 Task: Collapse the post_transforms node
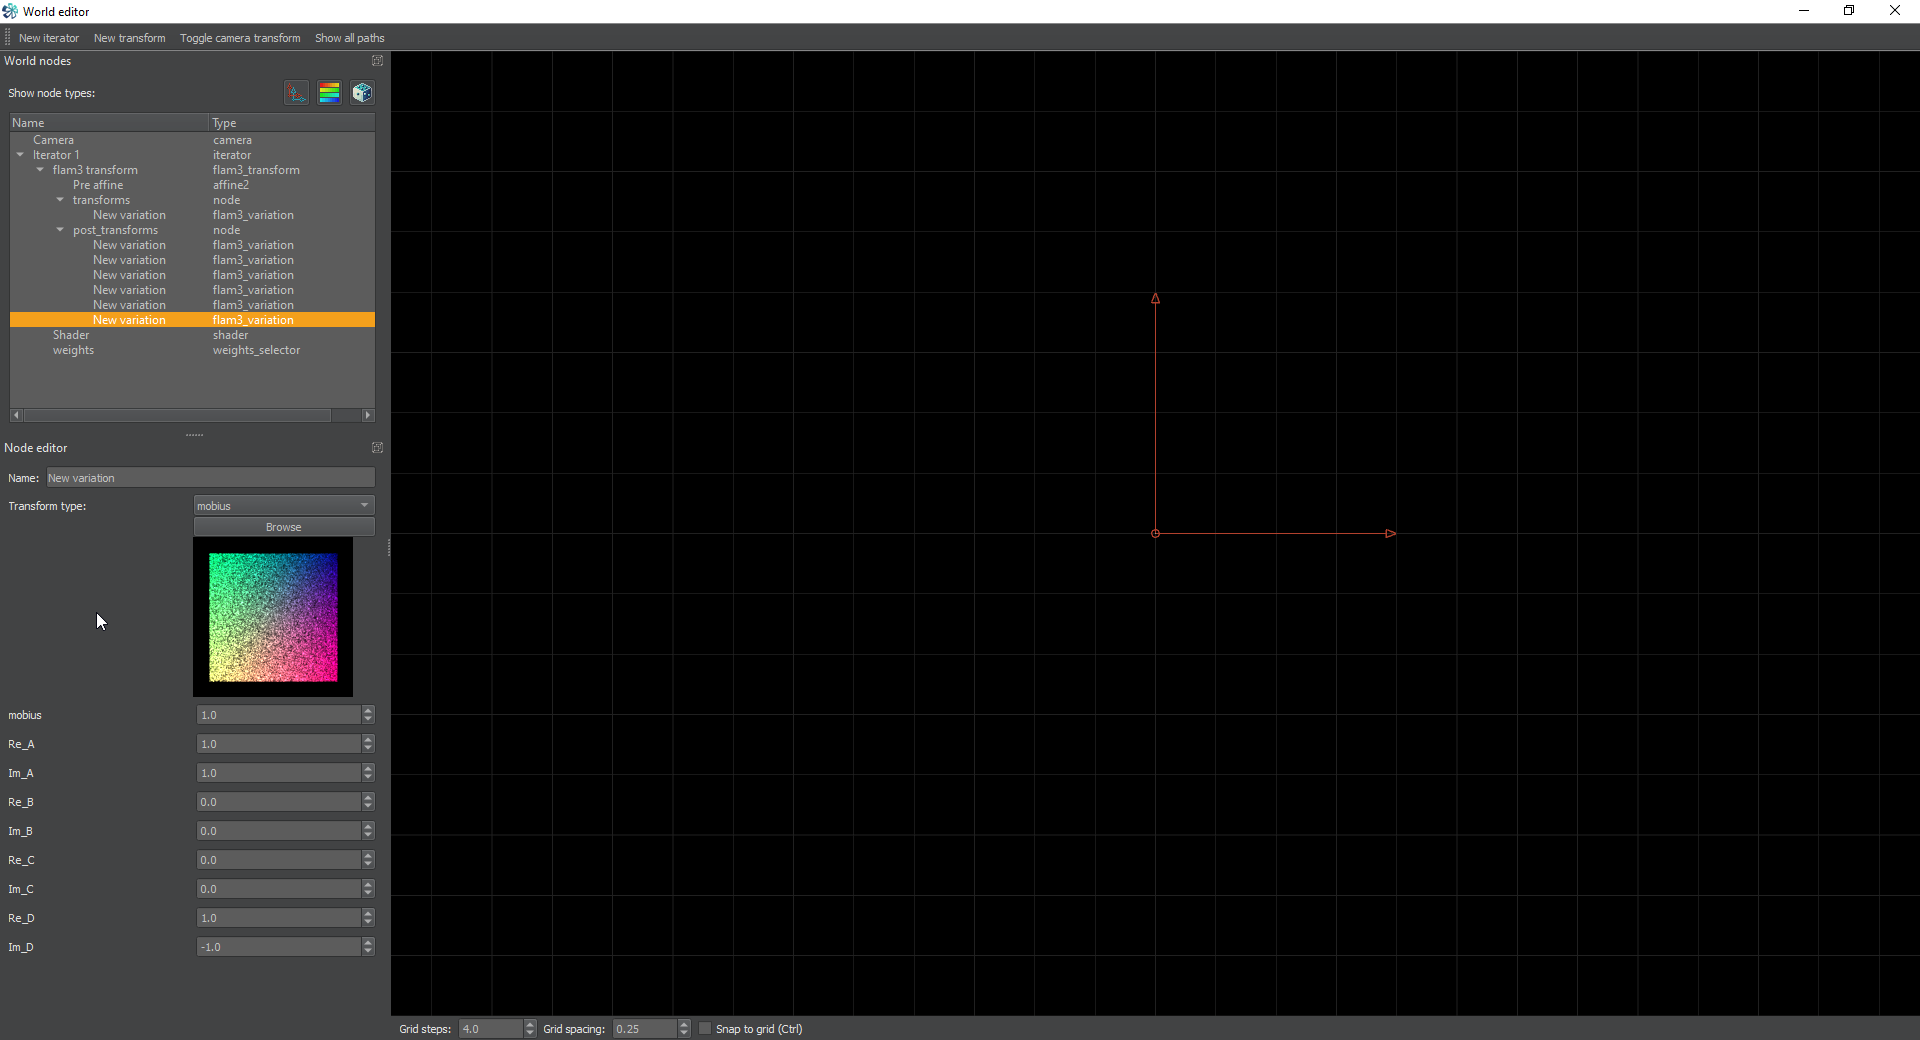coord(60,230)
